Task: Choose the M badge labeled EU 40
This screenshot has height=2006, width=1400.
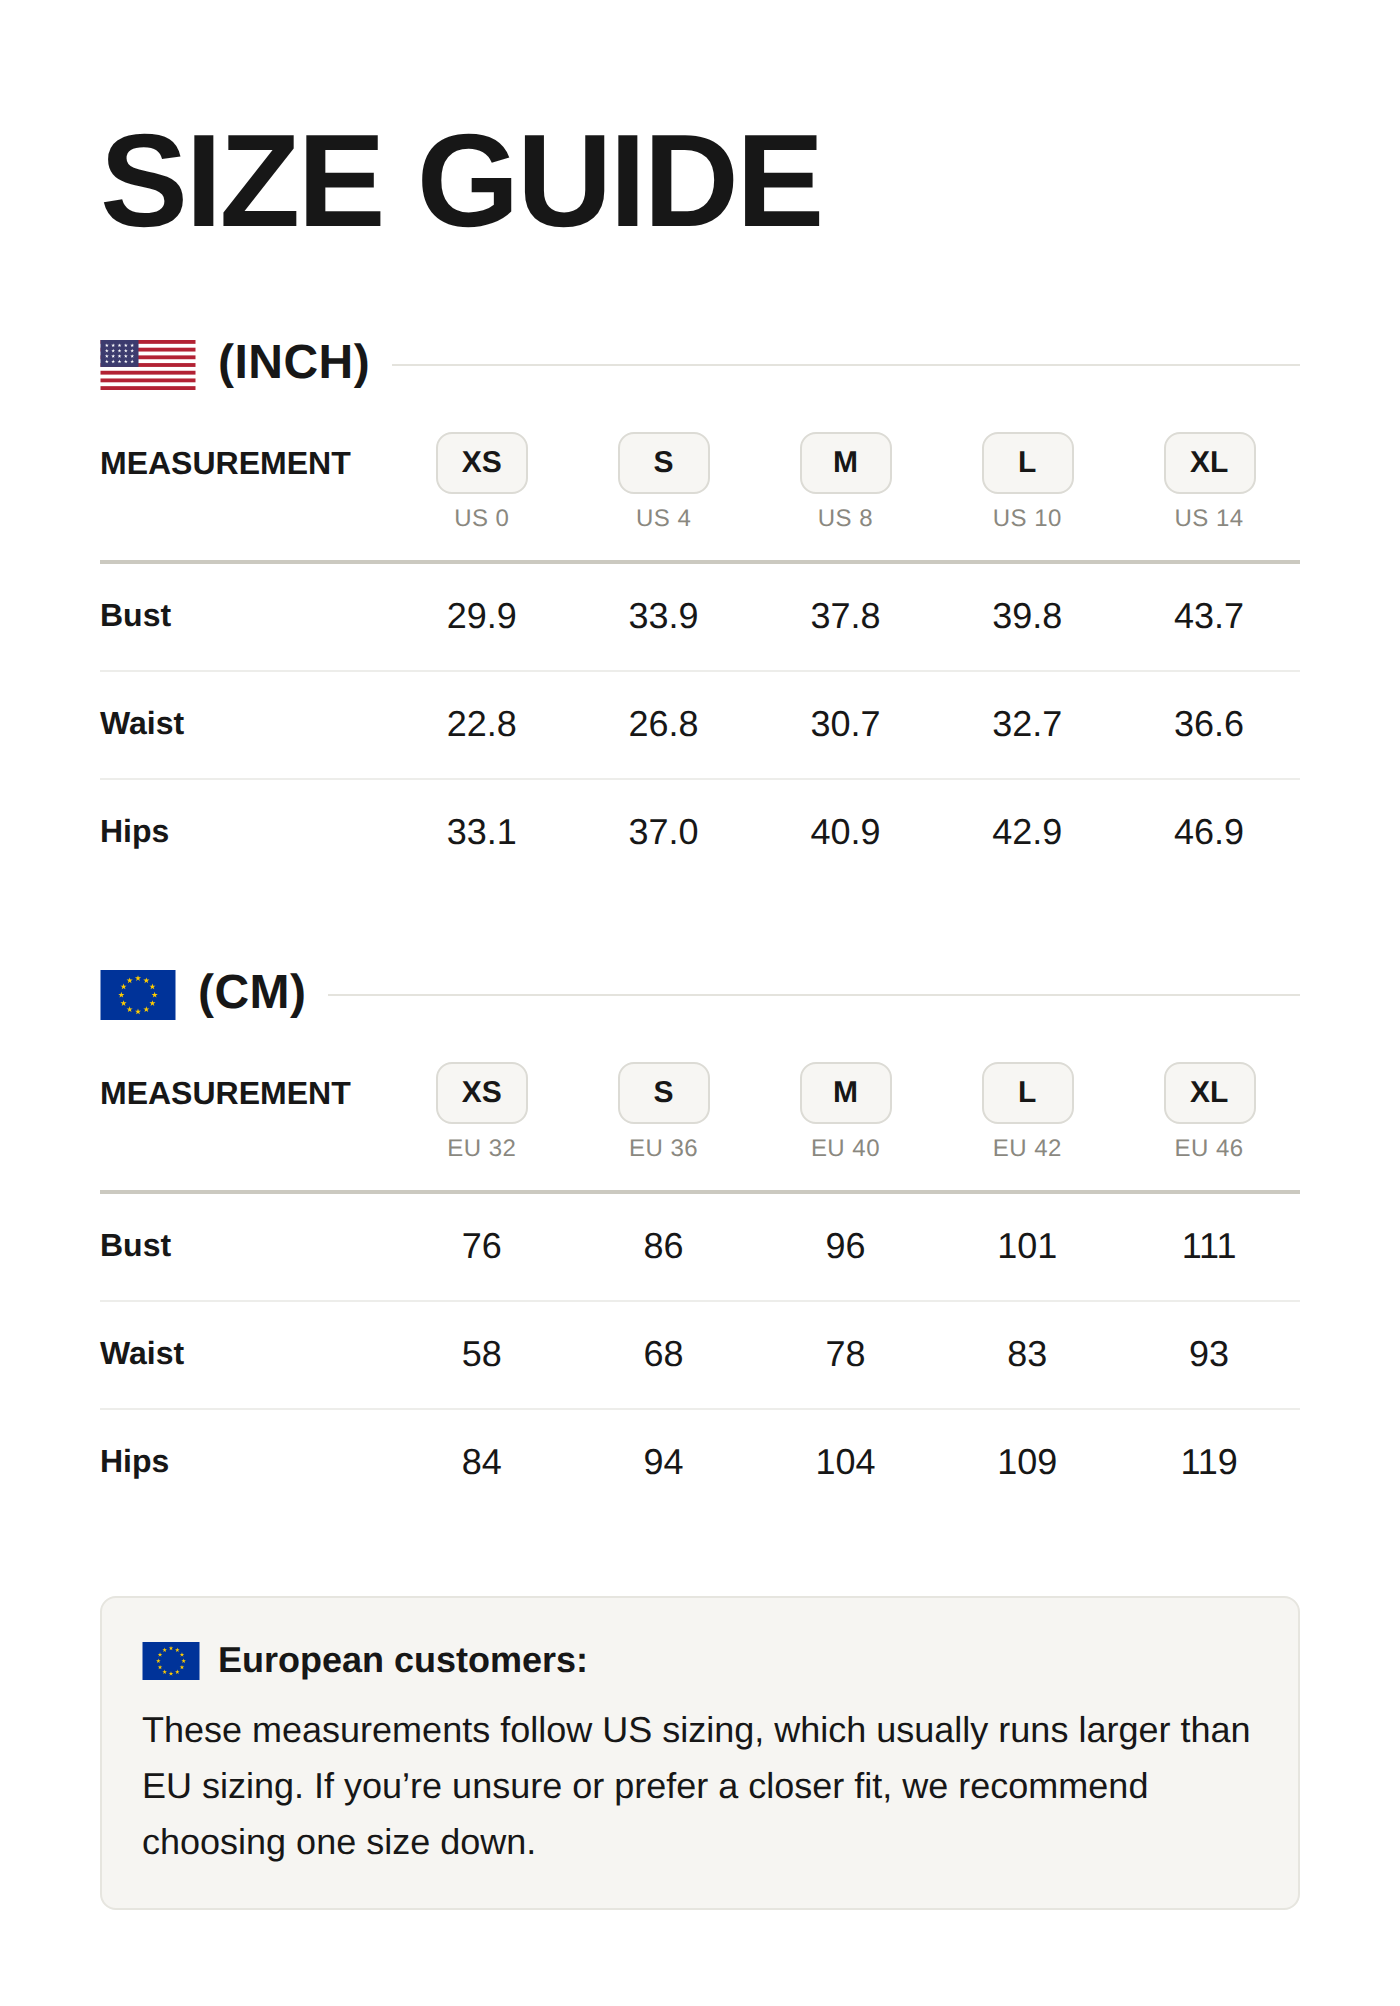Action: (x=846, y=1093)
